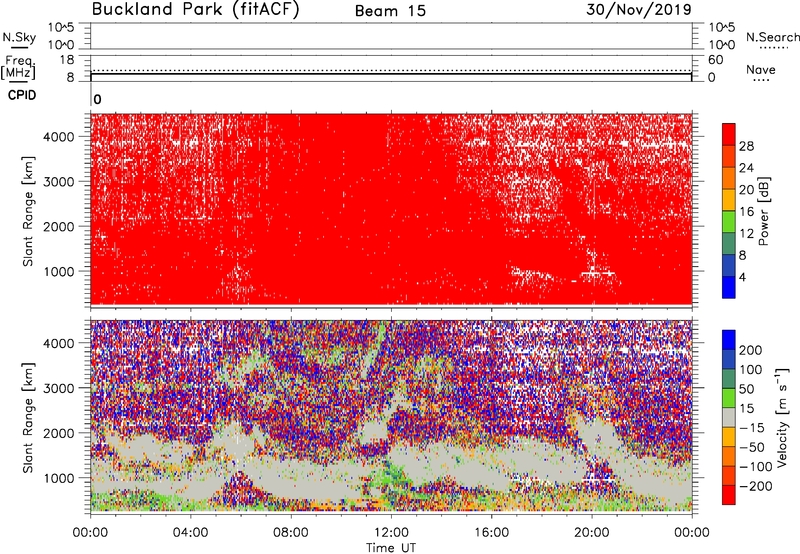The image size is (800, 554).
Task: Click the 'Velocity [m s-1]' colorbar label
Action: click(x=782, y=416)
